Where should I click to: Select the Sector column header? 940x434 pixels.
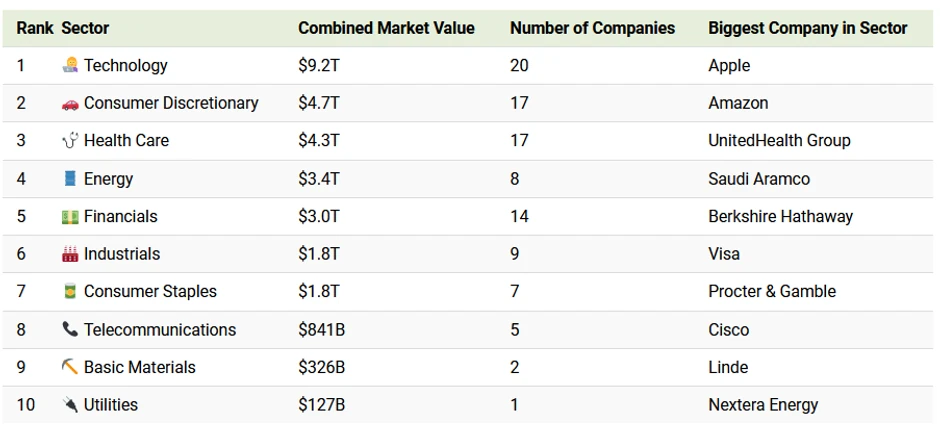(x=85, y=28)
